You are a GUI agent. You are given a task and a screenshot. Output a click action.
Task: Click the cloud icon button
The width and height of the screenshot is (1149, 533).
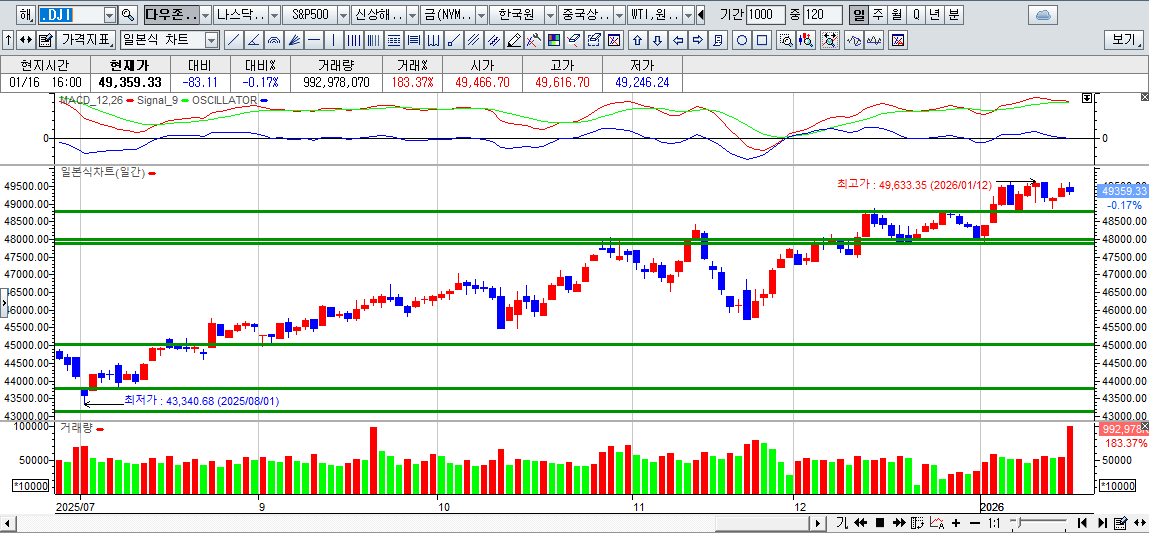point(1042,16)
